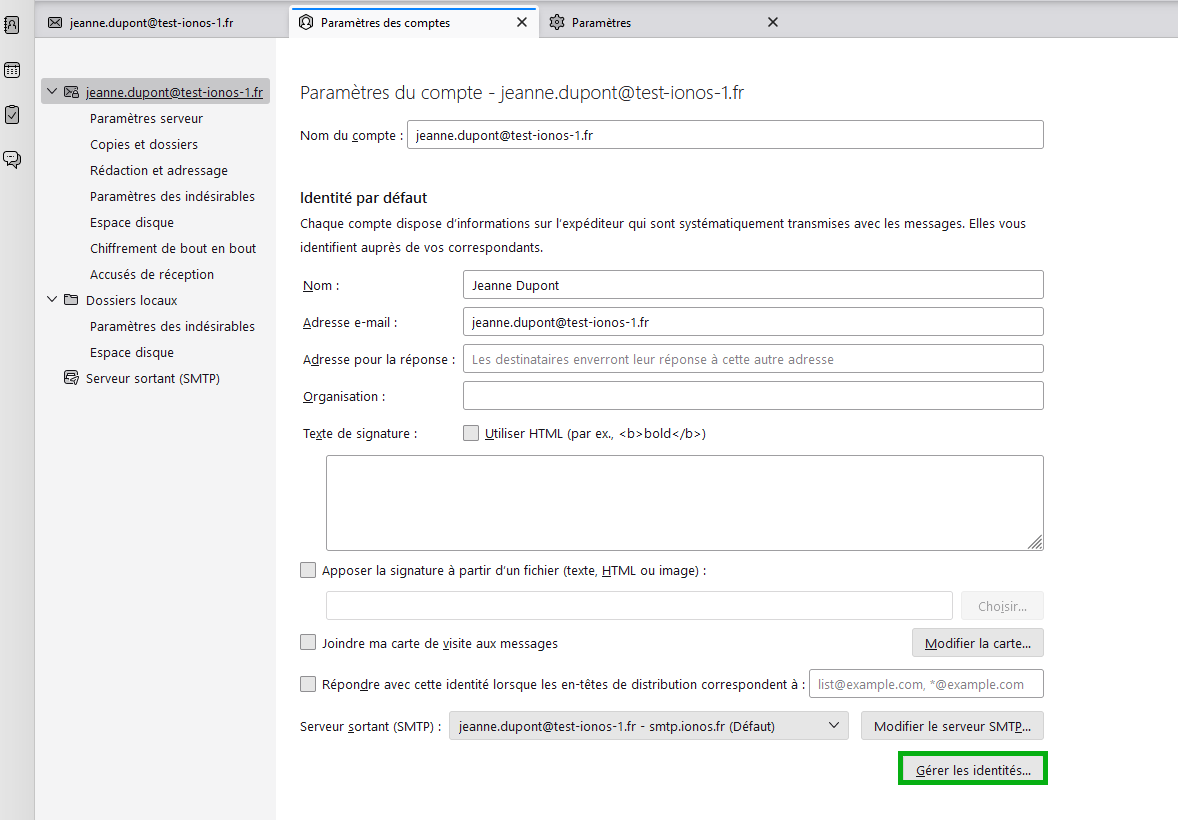Go to Rédaction et adressage settings

click(x=159, y=171)
